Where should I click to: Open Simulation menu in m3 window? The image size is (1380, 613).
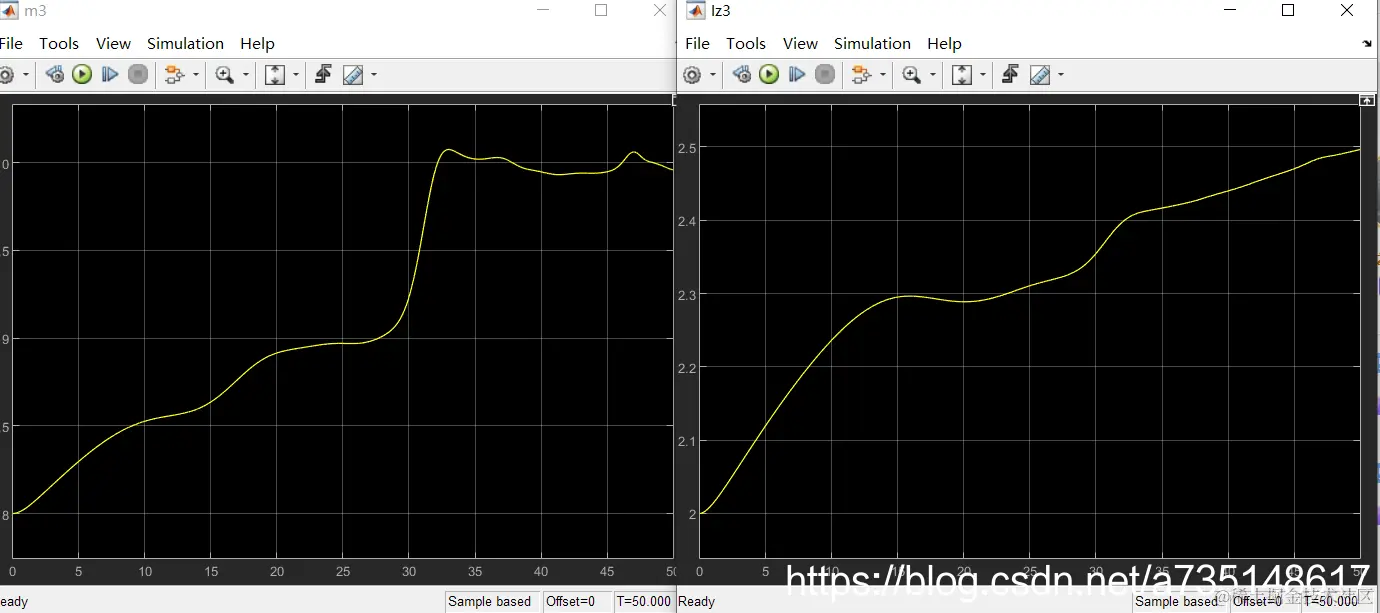(x=185, y=44)
